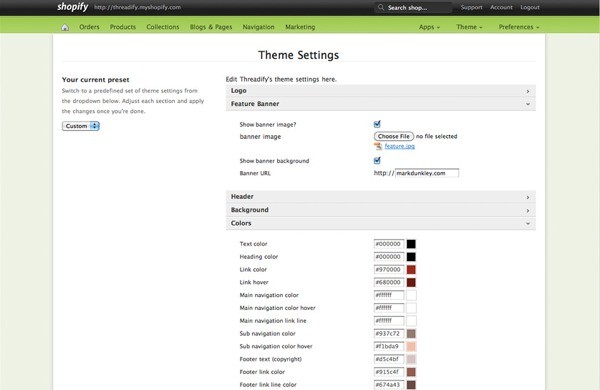
Task: Click the Main navigation color swatch
Action: coord(411,295)
